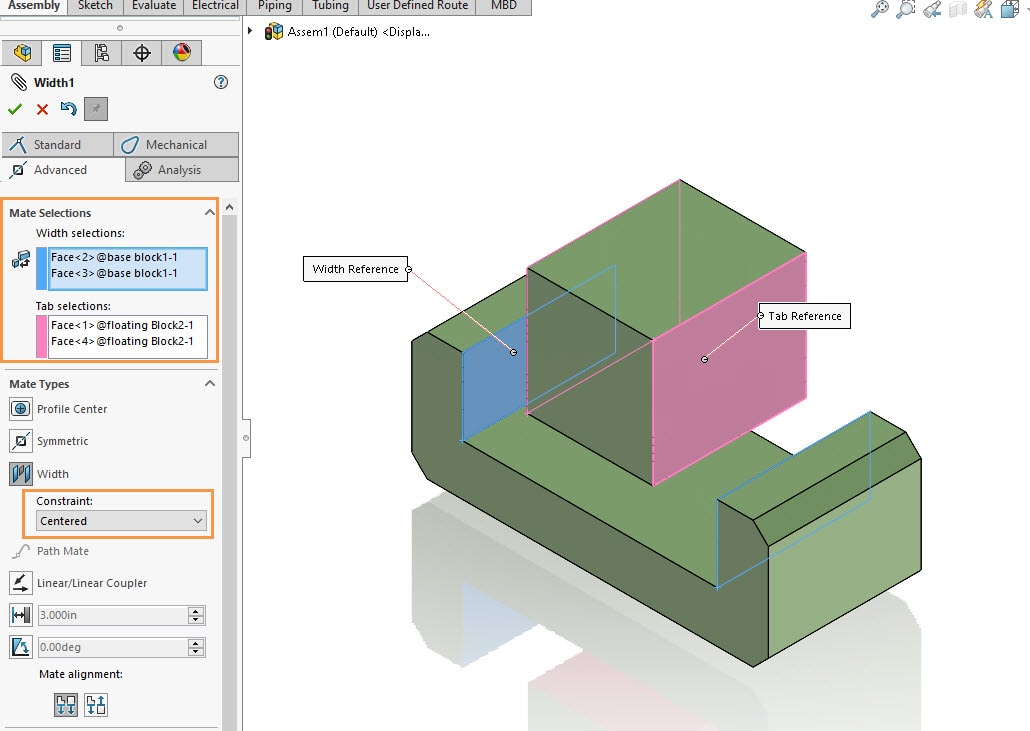Open Width1 mate help icon
The height and width of the screenshot is (731, 1030).
pyautogui.click(x=221, y=82)
